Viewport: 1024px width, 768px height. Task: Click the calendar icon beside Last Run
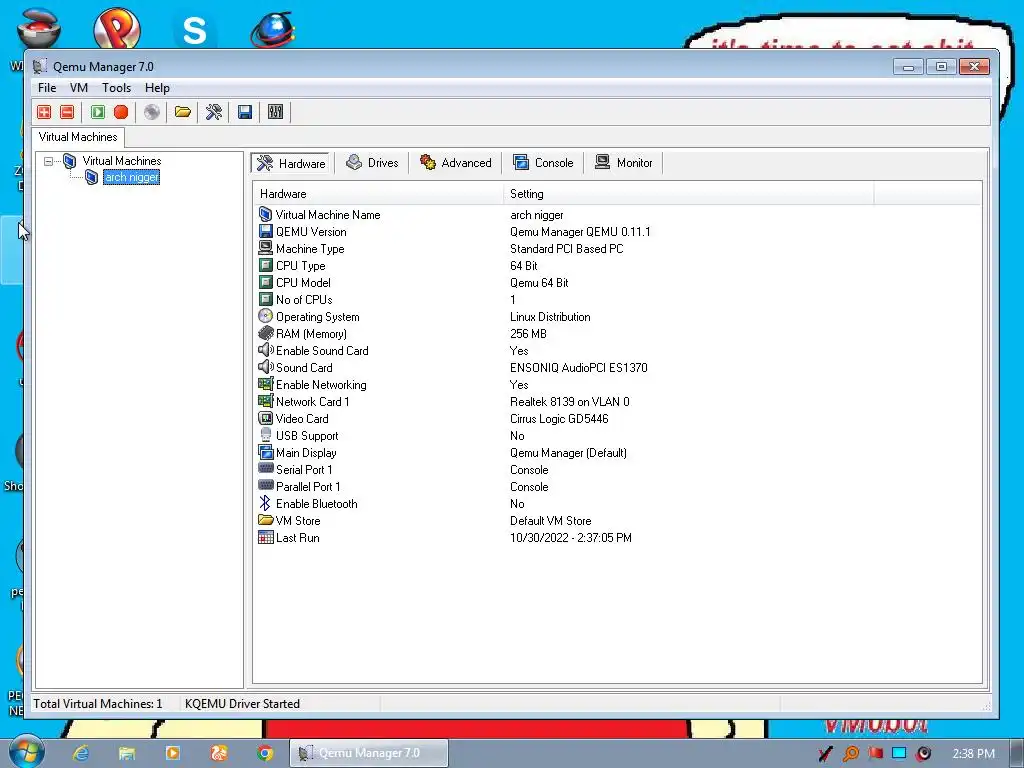click(265, 537)
